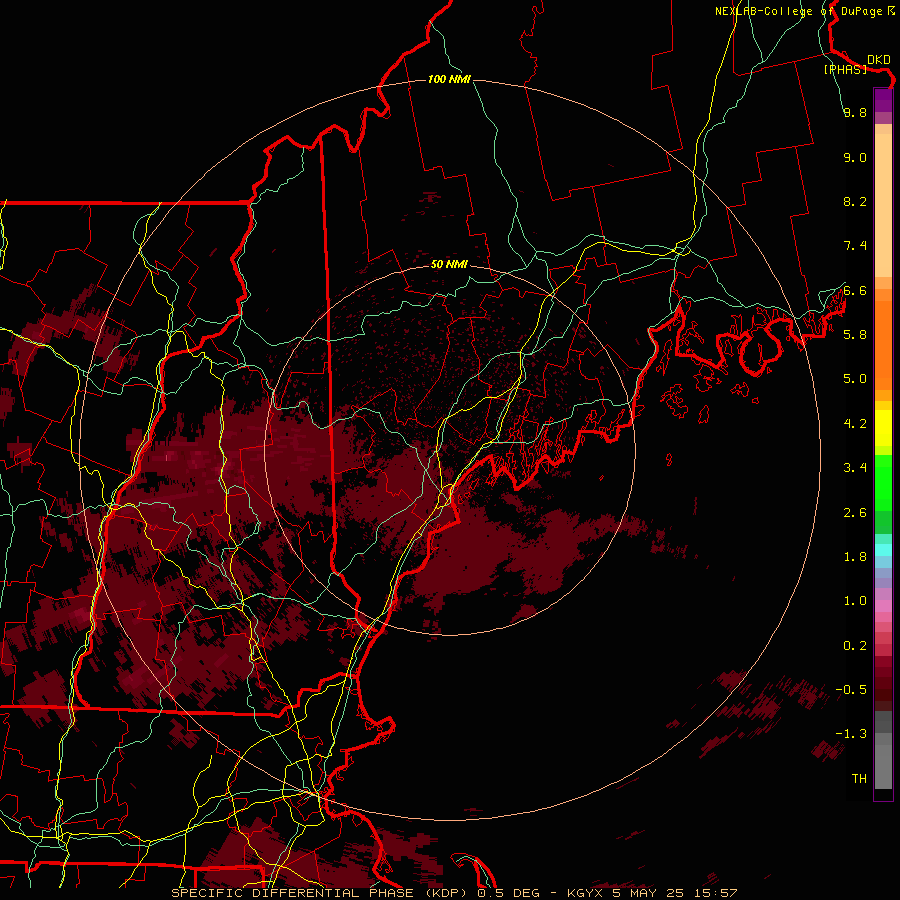Click the 6.6 legend value
The image size is (900, 900).
coord(855,290)
